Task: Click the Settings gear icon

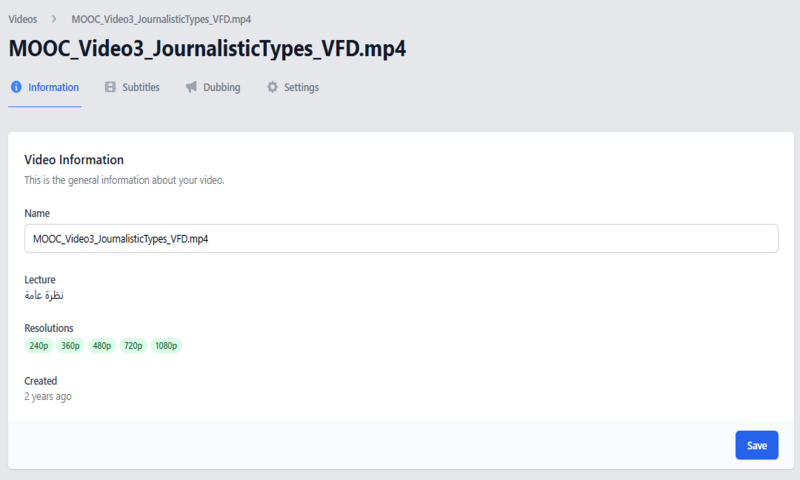Action: pyautogui.click(x=272, y=87)
